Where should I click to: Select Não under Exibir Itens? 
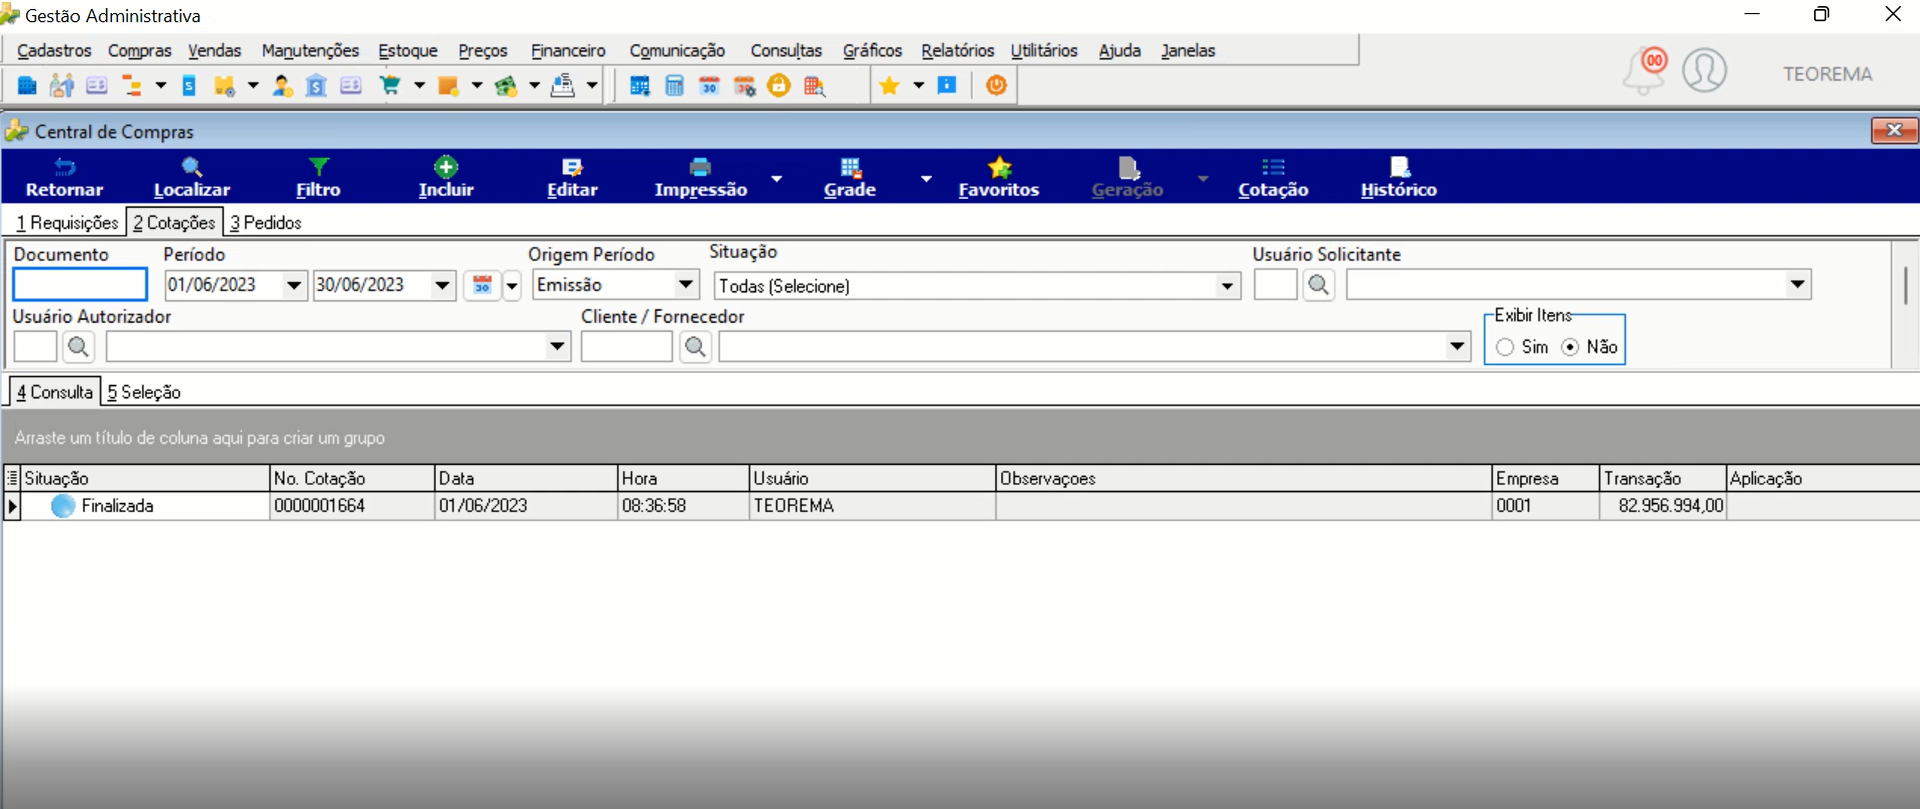[x=1570, y=347]
